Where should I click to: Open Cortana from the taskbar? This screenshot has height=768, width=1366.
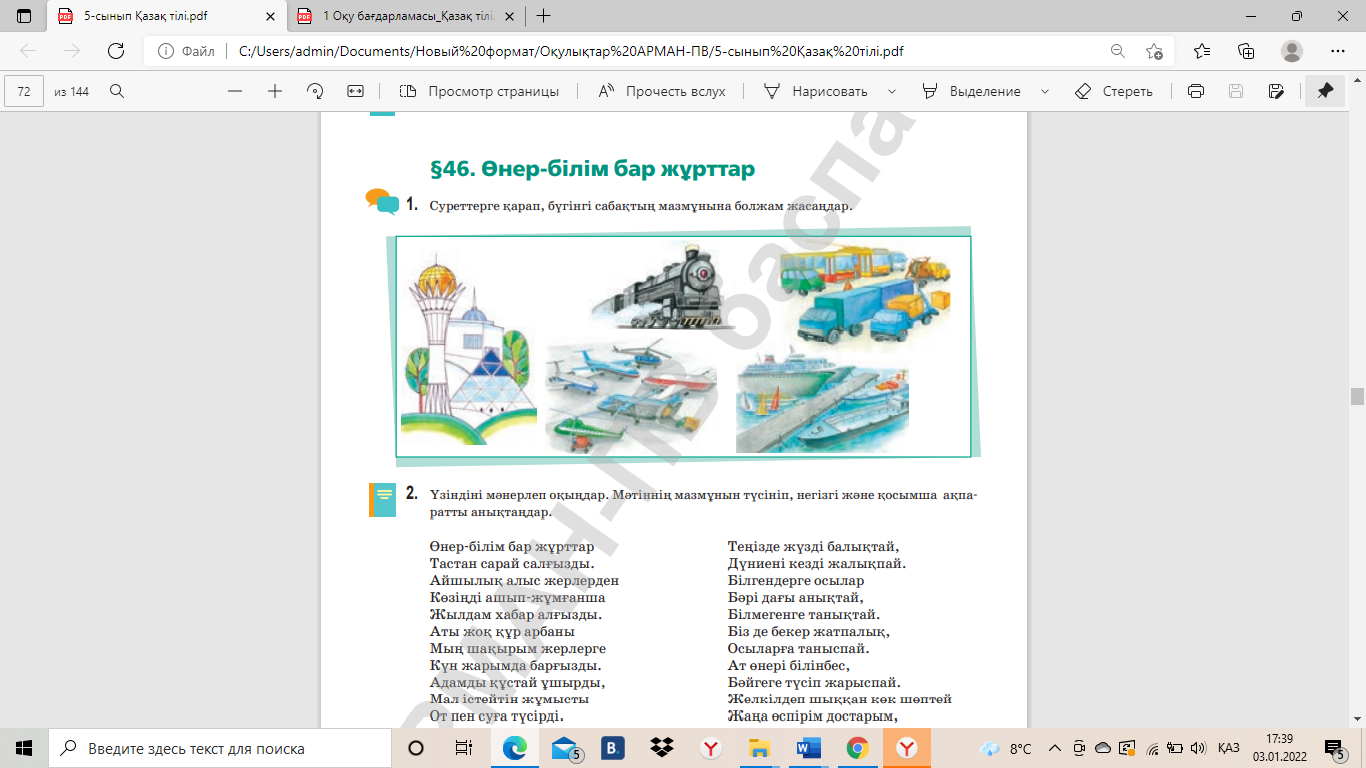tap(416, 748)
